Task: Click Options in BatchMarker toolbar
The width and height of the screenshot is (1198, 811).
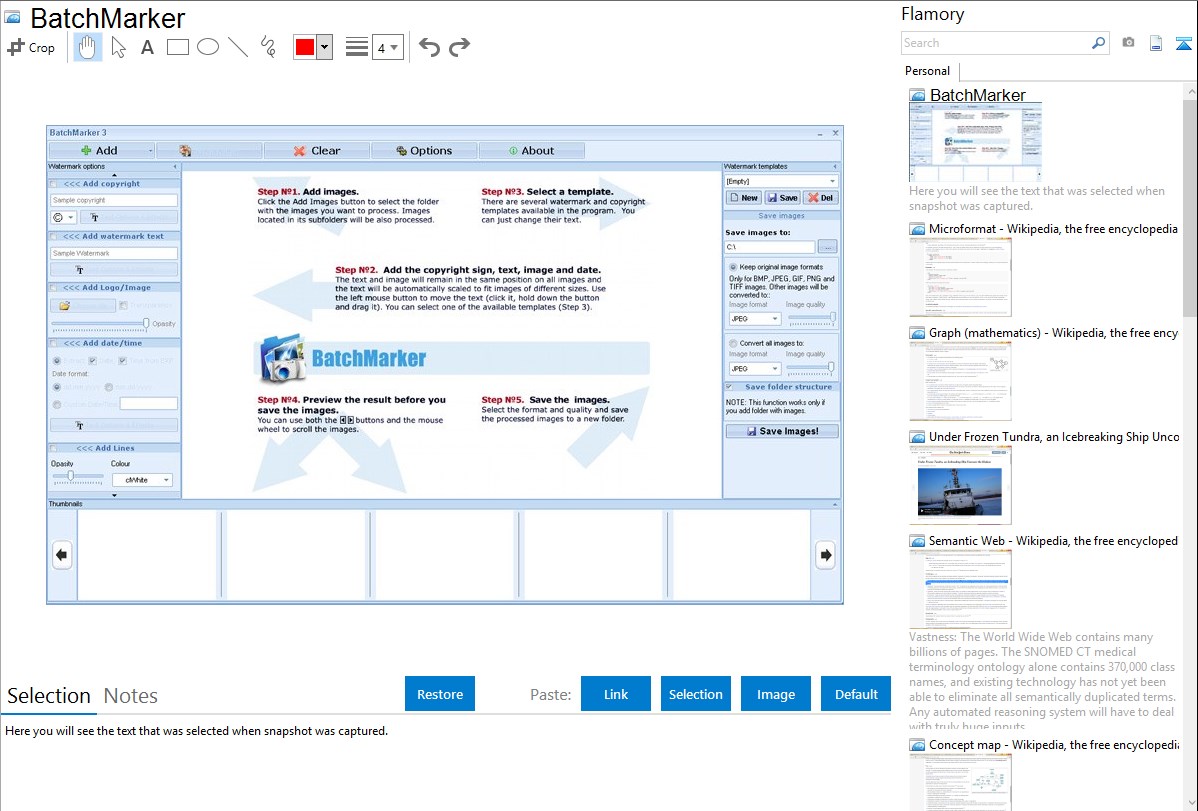Action: [x=424, y=151]
